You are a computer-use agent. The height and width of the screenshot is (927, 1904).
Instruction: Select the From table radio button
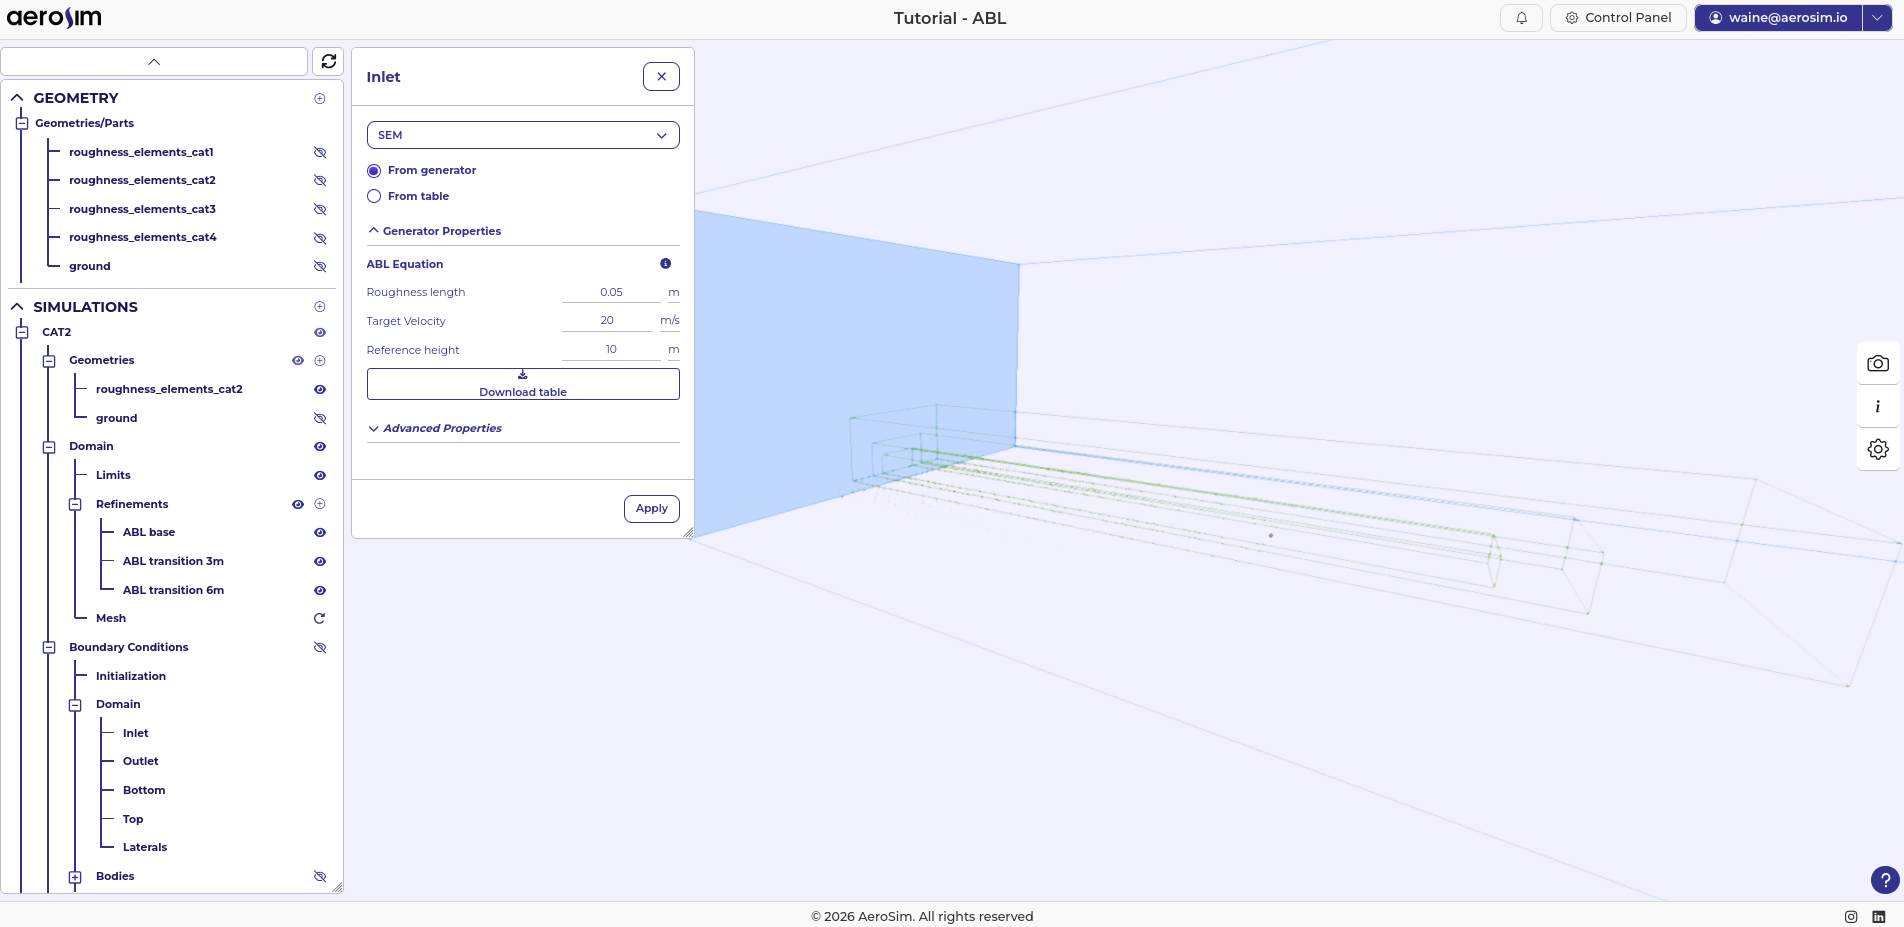tap(374, 196)
